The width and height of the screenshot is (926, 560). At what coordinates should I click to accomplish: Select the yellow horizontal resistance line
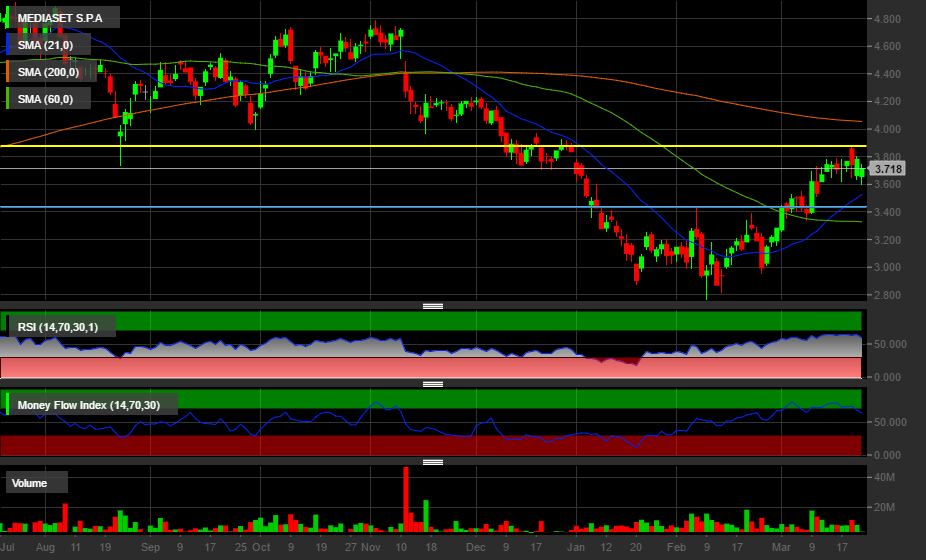point(433,146)
